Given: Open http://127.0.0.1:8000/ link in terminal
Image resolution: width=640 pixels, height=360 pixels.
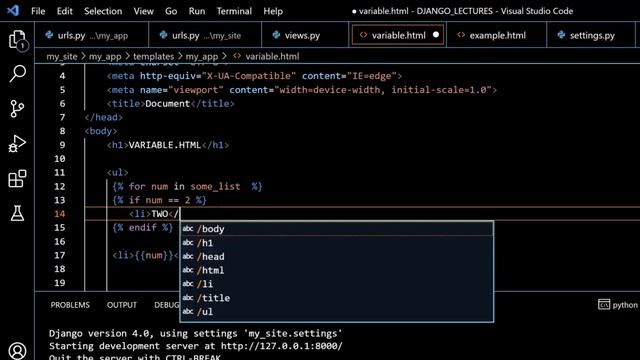Looking at the screenshot, I should (282, 346).
